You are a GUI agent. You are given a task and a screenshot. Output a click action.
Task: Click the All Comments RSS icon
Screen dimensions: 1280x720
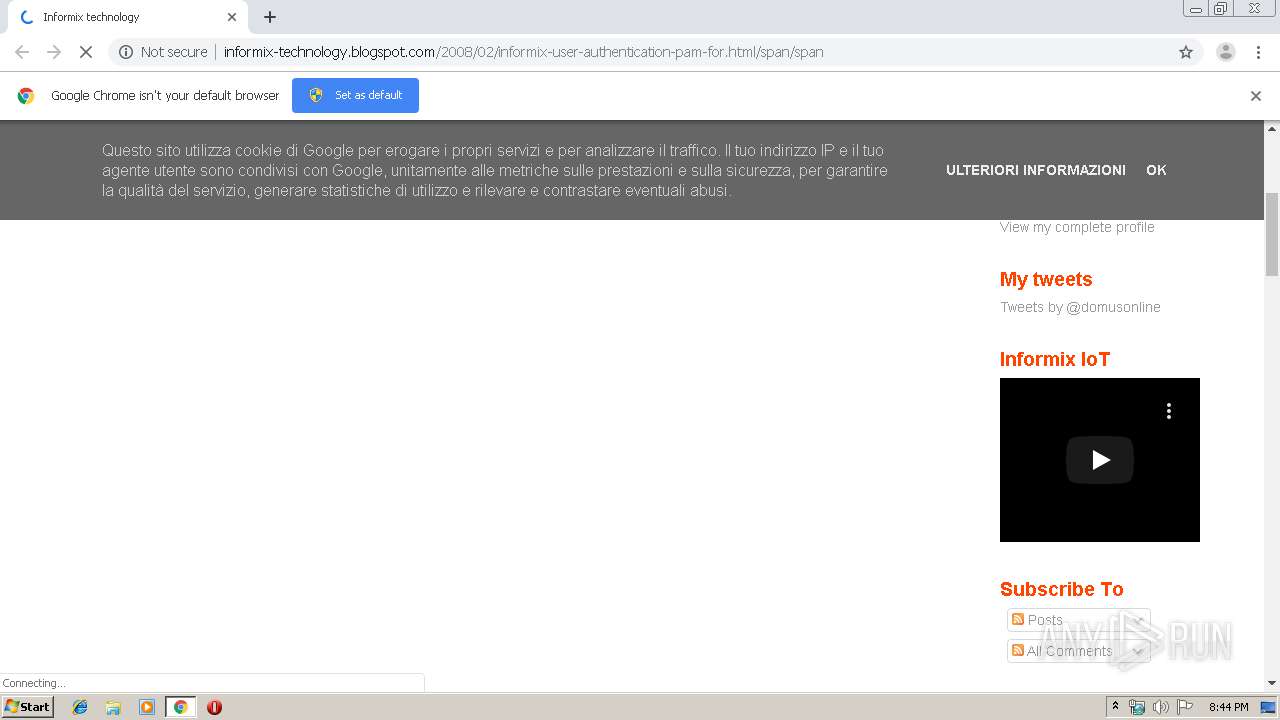[x=1018, y=651]
